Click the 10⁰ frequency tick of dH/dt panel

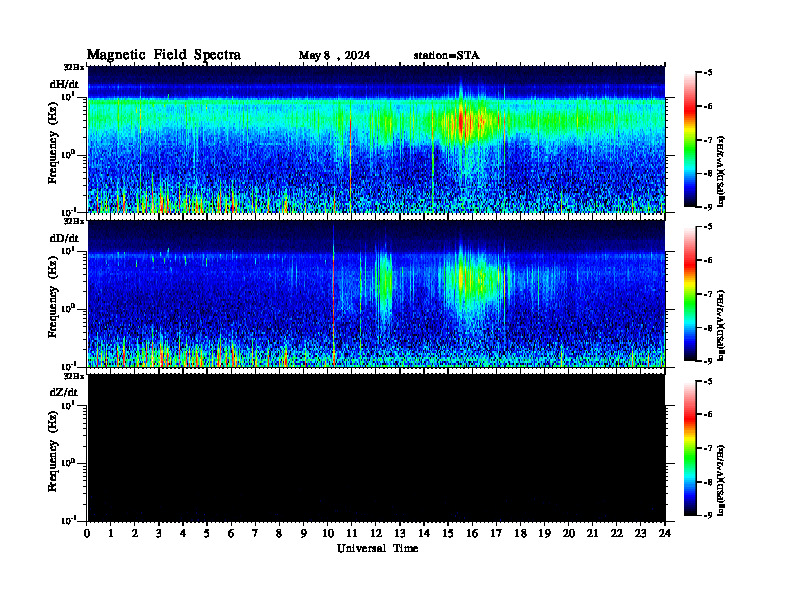pos(68,155)
